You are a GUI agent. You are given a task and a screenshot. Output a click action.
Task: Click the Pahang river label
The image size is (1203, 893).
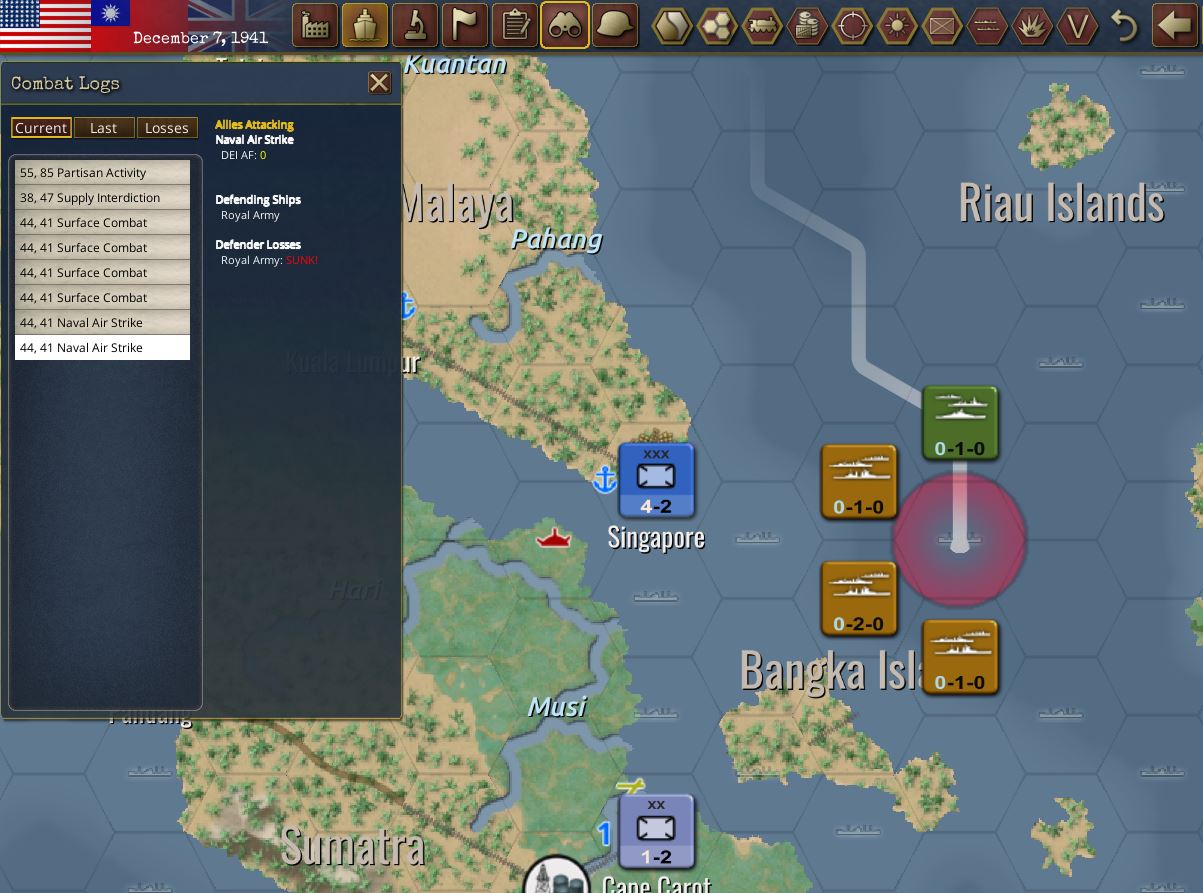point(556,239)
